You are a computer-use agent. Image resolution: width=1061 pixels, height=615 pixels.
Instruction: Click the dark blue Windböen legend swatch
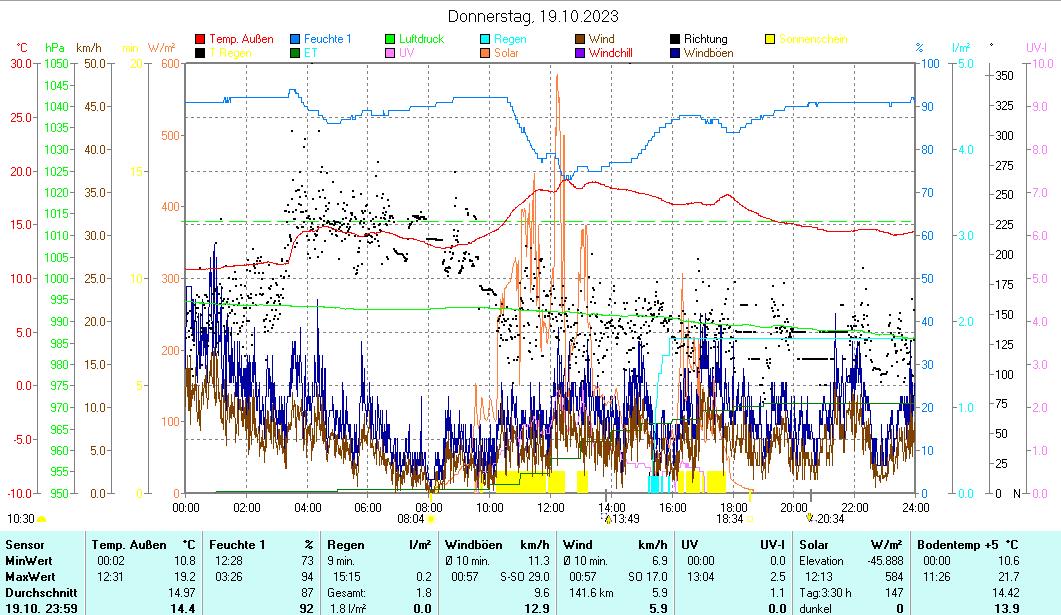(675, 53)
